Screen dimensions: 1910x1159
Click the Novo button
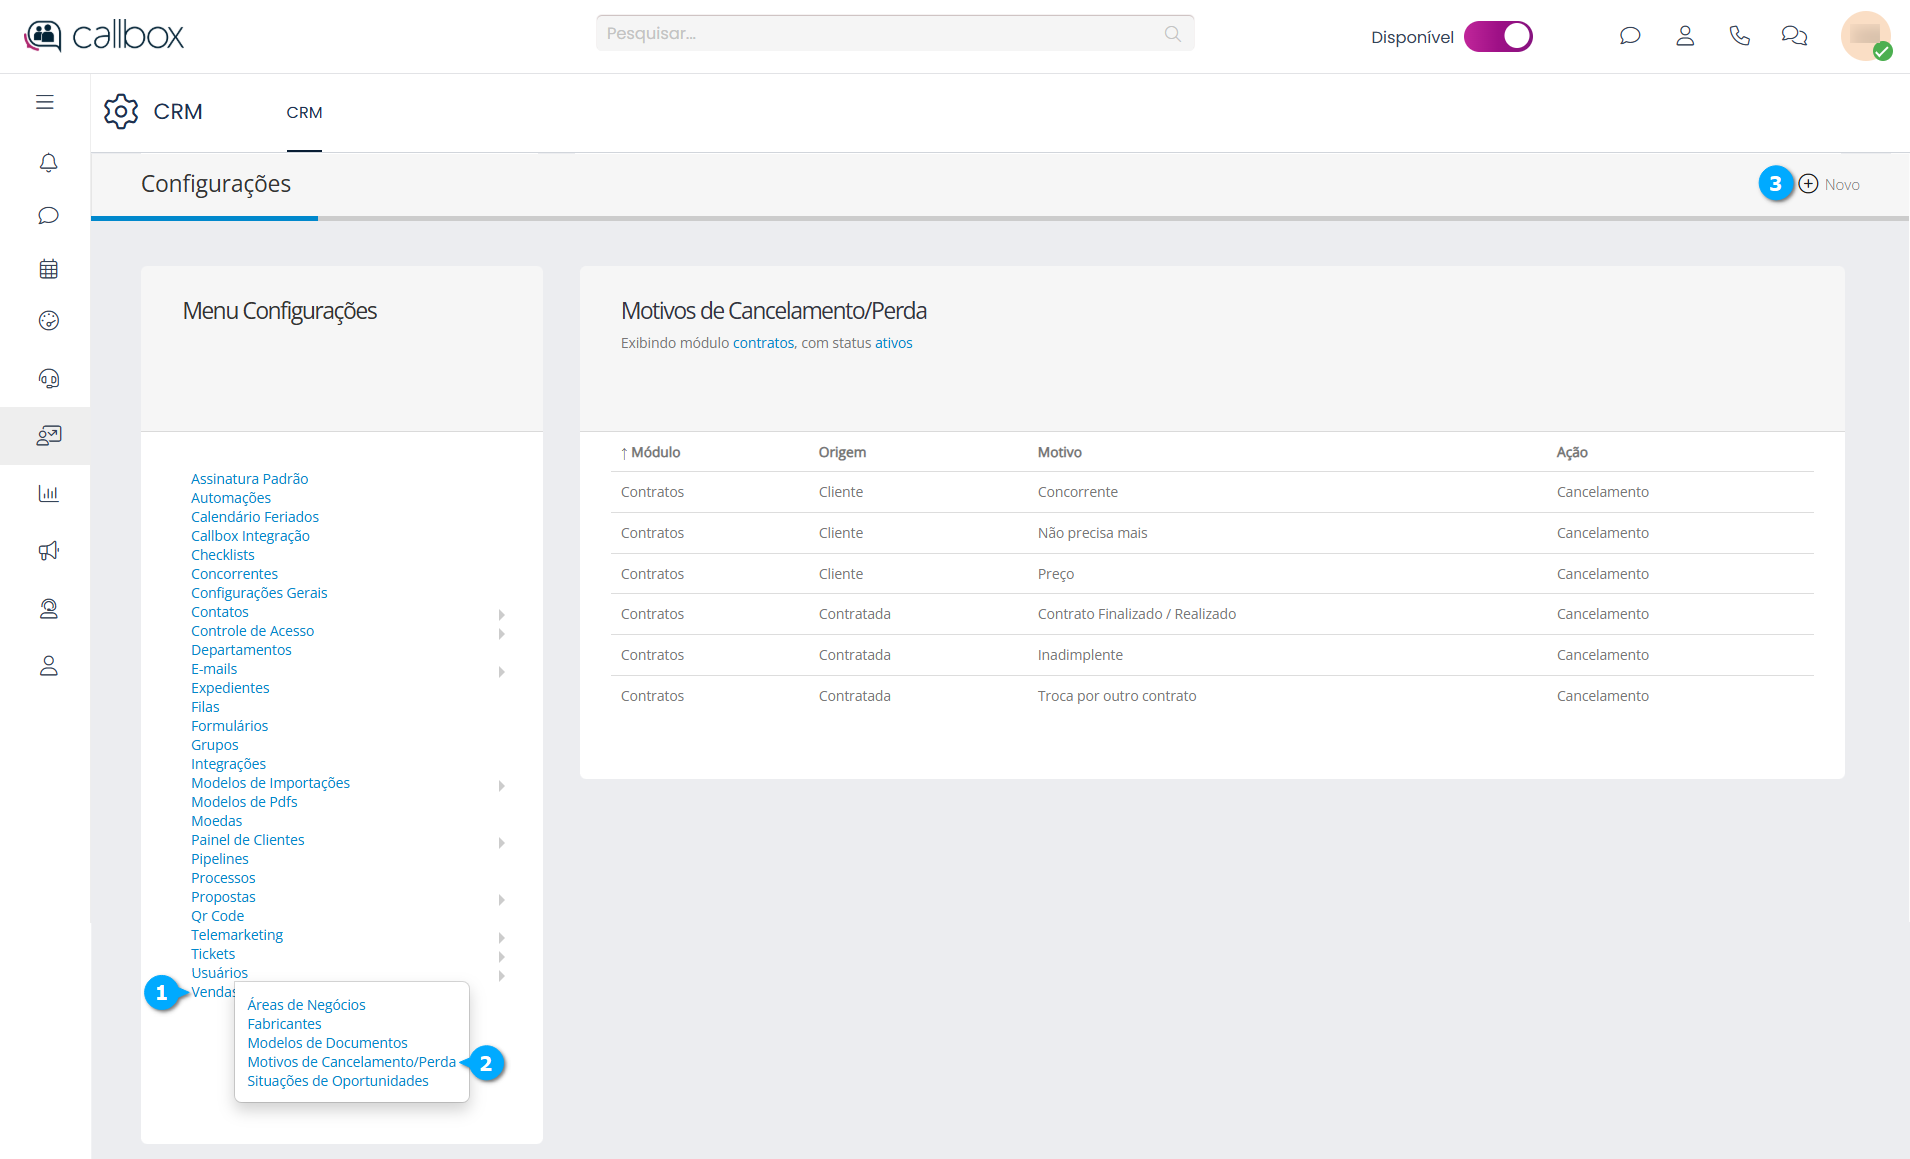(x=1829, y=184)
